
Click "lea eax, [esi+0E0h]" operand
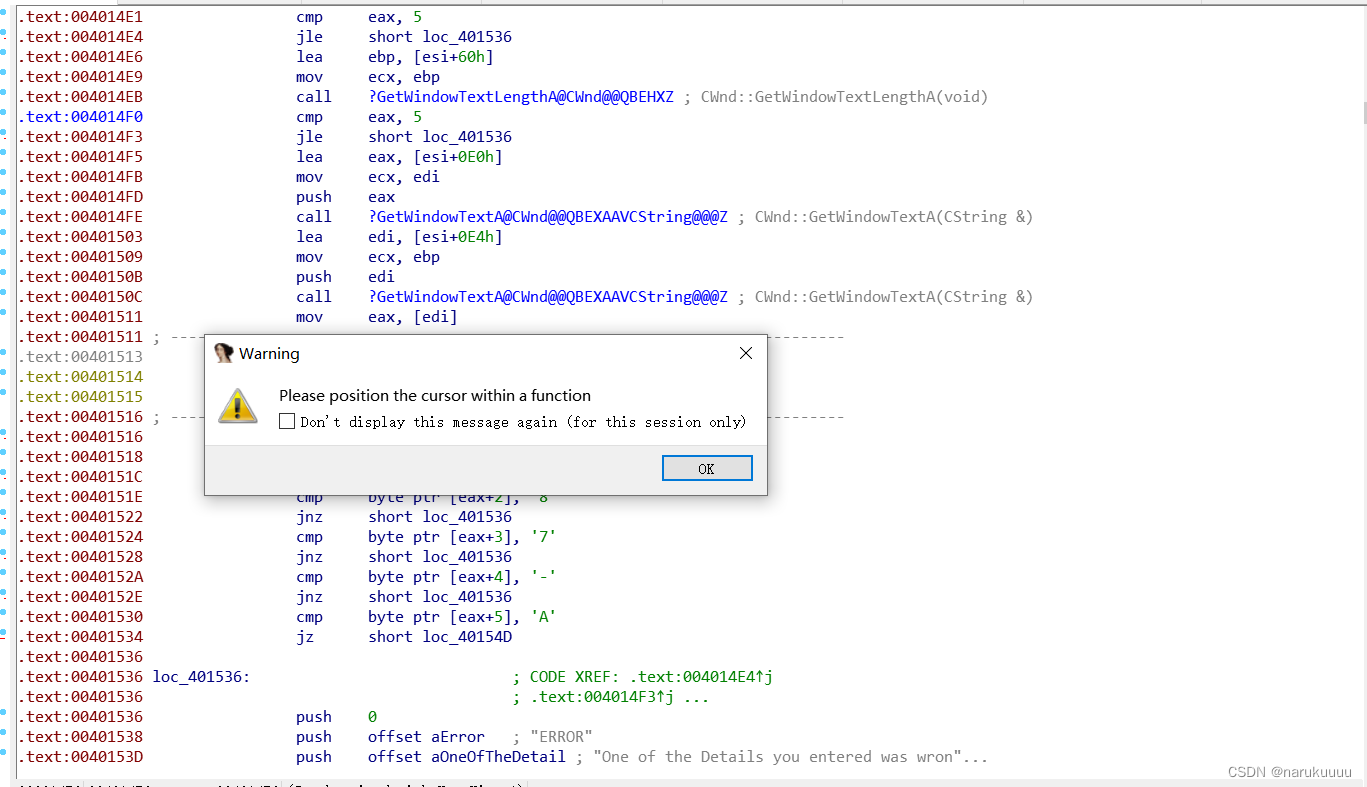[435, 157]
